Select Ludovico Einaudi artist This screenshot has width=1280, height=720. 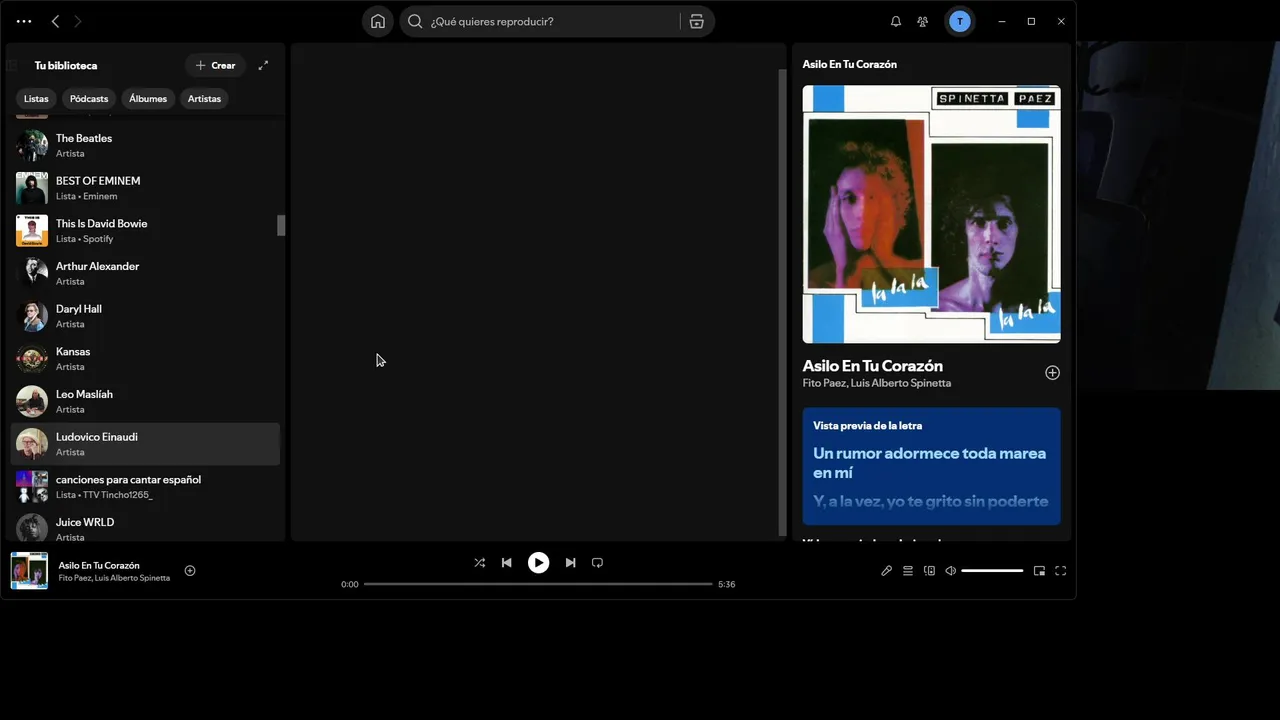click(x=145, y=444)
